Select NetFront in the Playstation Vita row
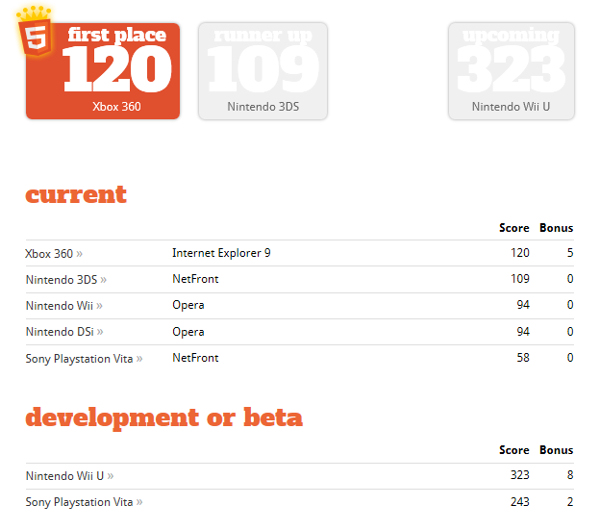This screenshot has width=600, height=531. [195, 358]
